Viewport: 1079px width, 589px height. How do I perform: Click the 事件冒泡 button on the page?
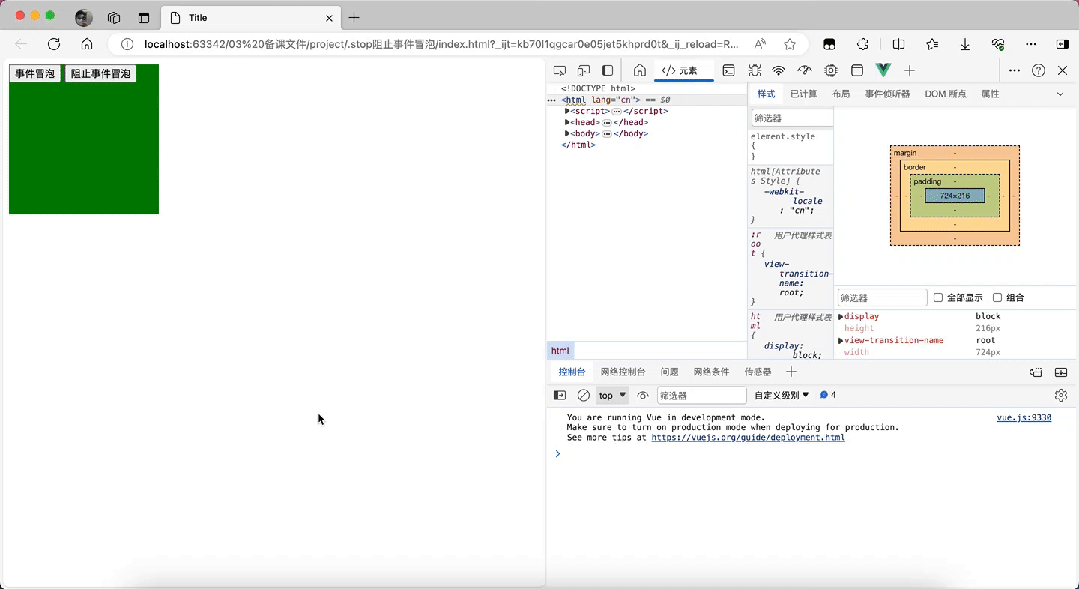click(35, 74)
